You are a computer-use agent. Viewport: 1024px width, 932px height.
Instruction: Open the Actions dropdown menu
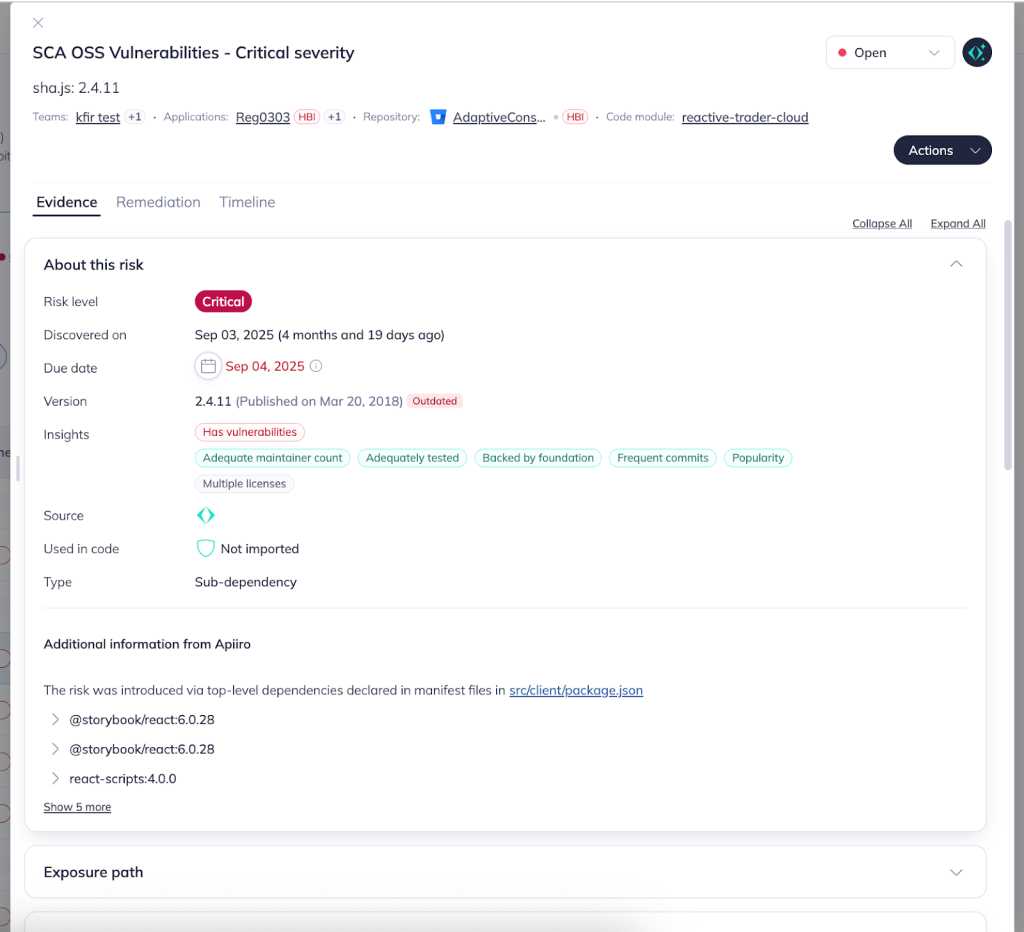point(941,150)
